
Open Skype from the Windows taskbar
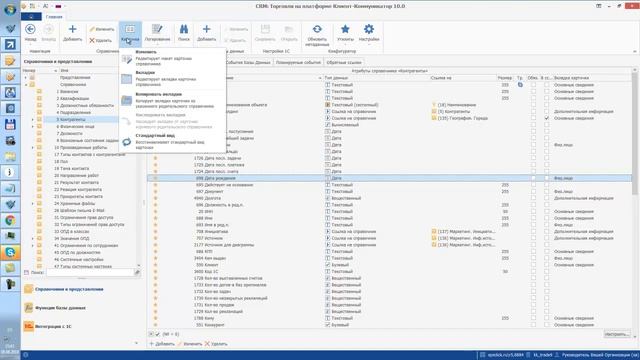(10, 252)
